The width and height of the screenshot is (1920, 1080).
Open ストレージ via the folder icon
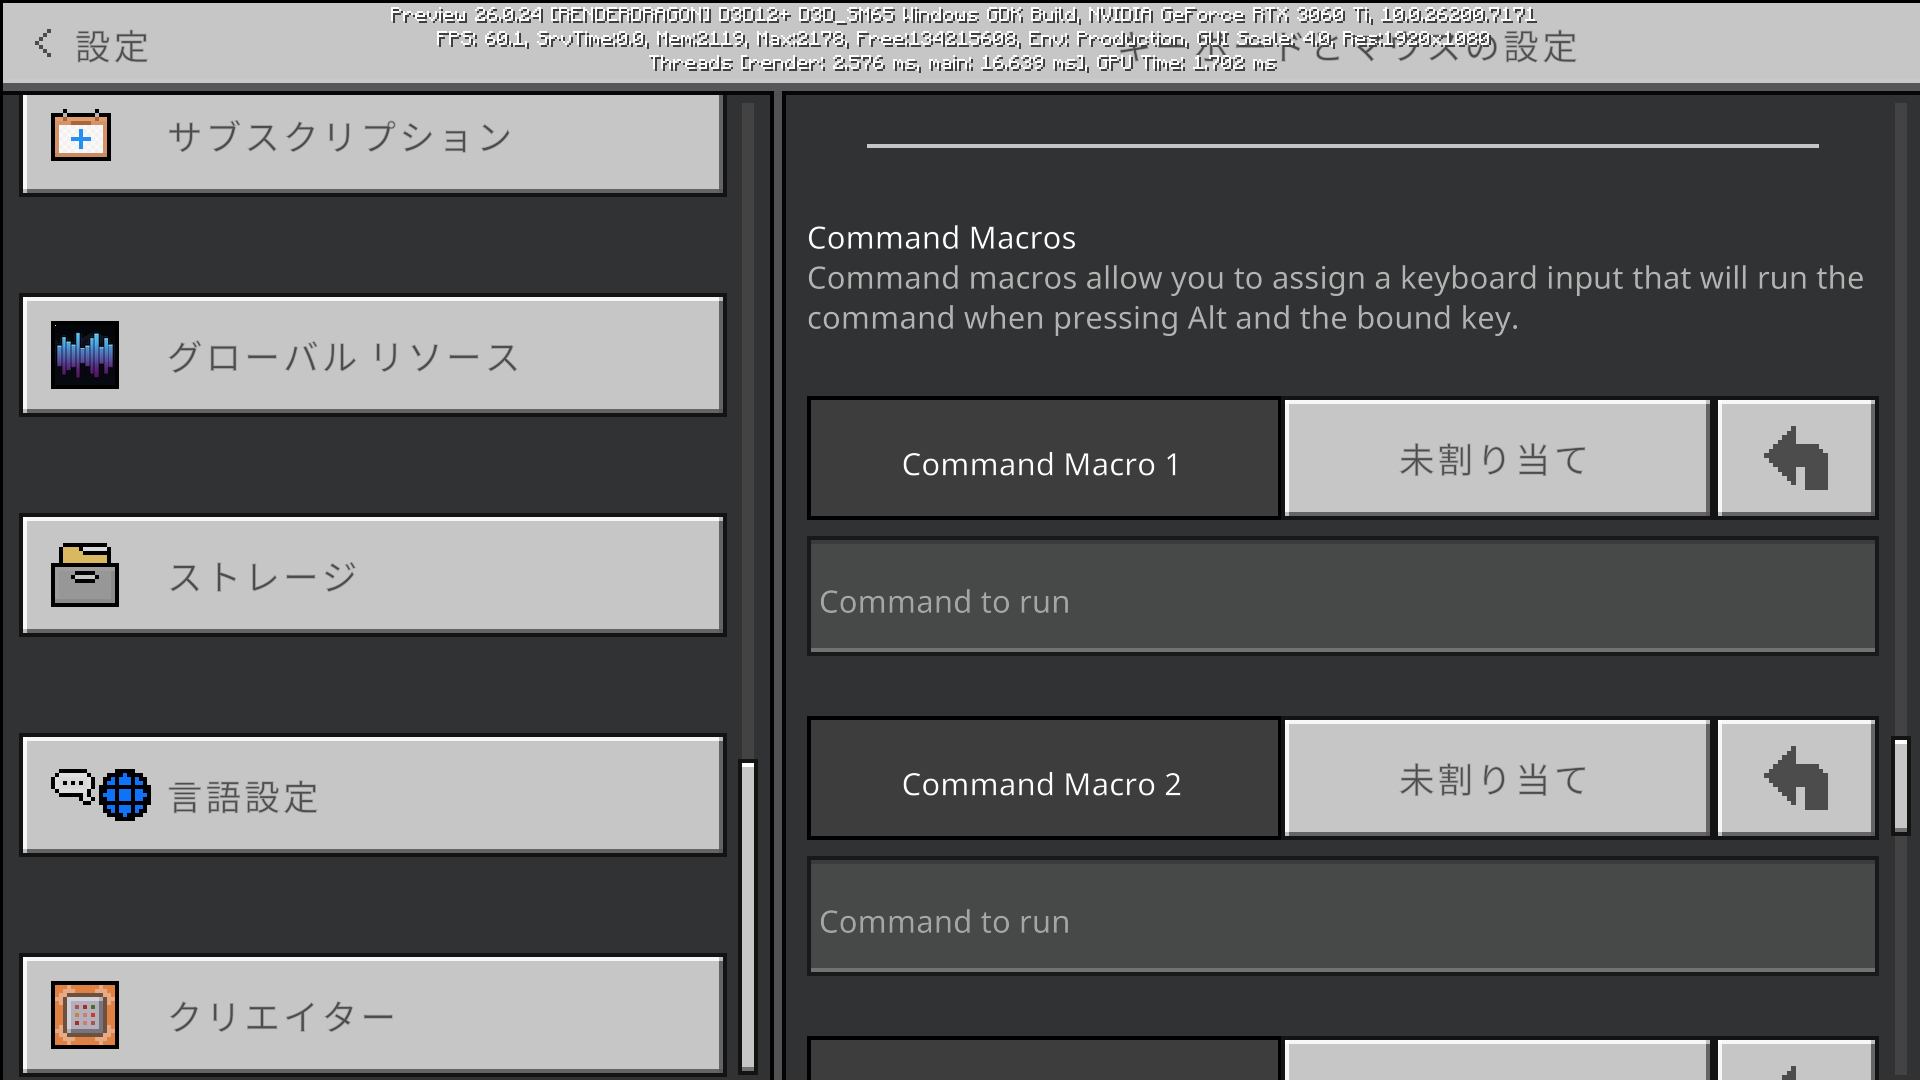[x=84, y=576]
